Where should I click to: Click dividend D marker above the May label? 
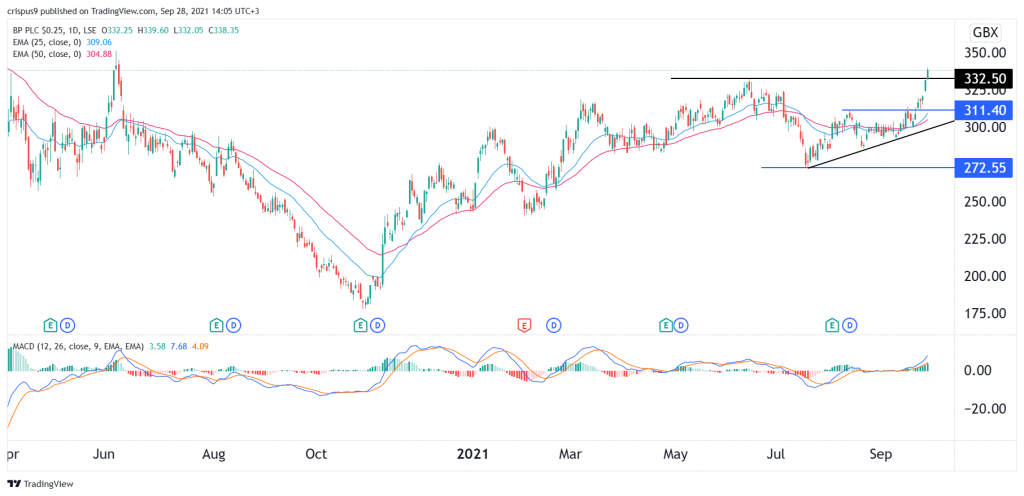tap(681, 324)
